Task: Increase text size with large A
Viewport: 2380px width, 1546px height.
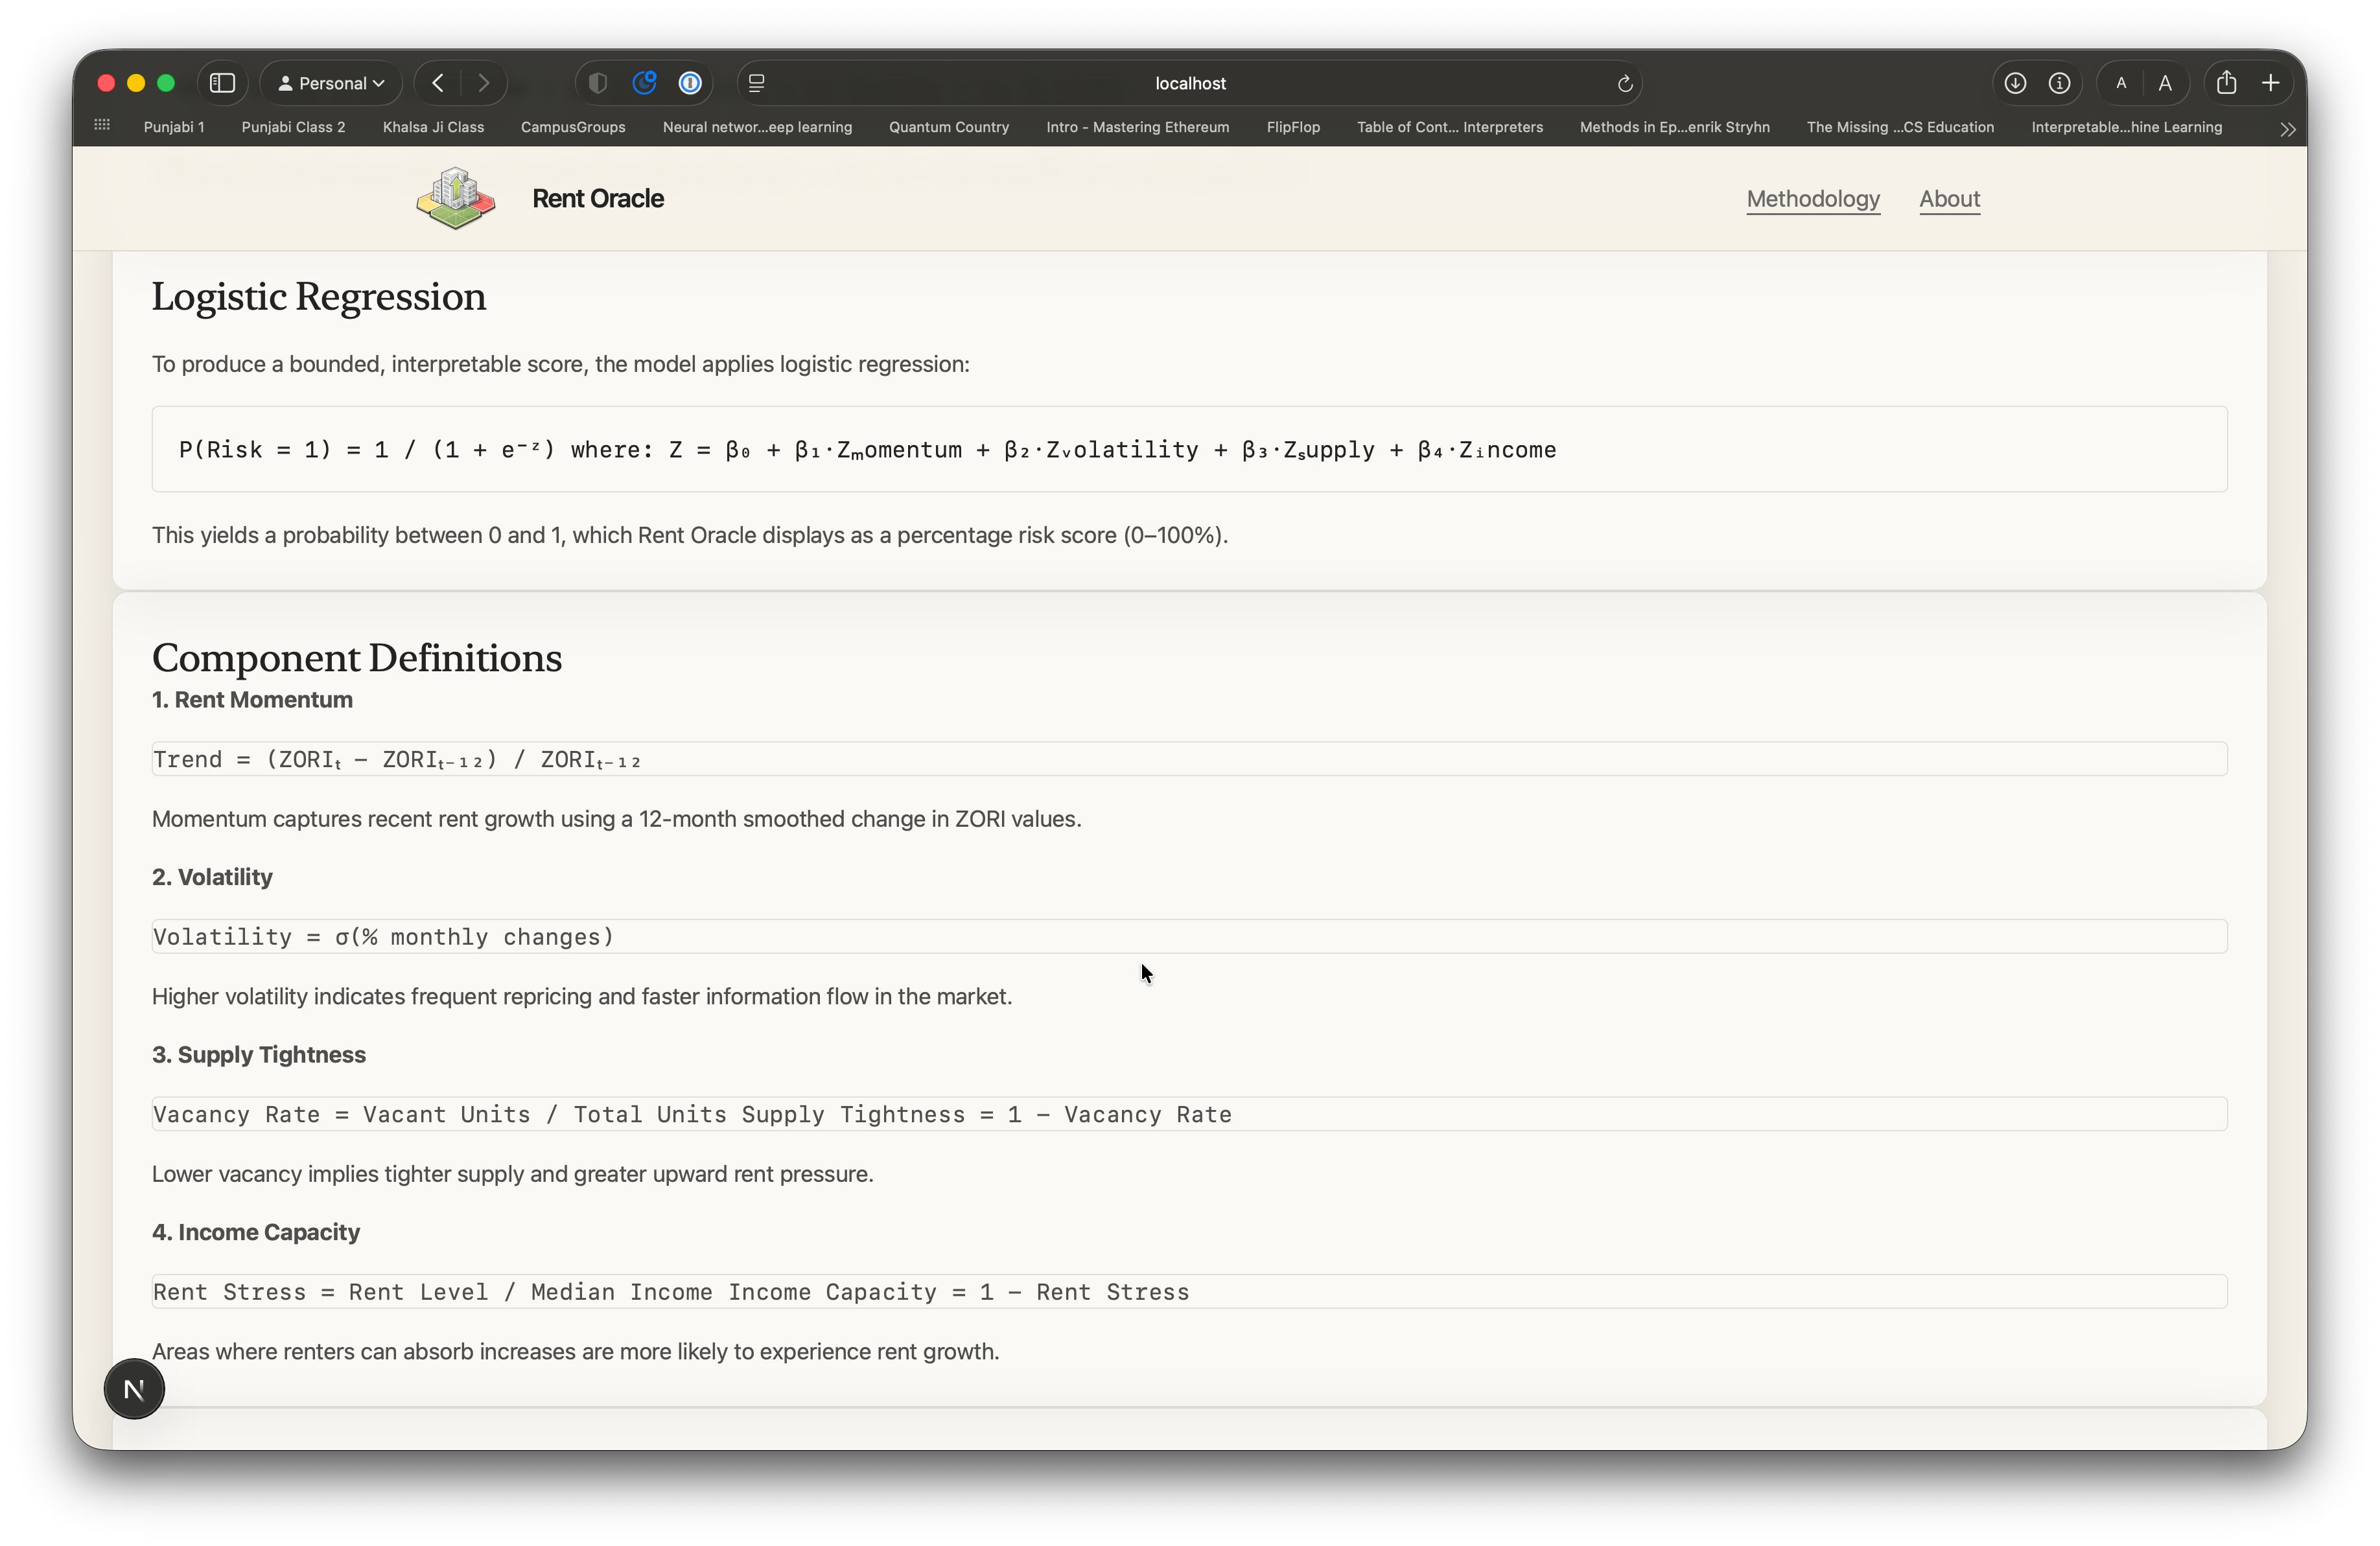Action: tap(2165, 83)
